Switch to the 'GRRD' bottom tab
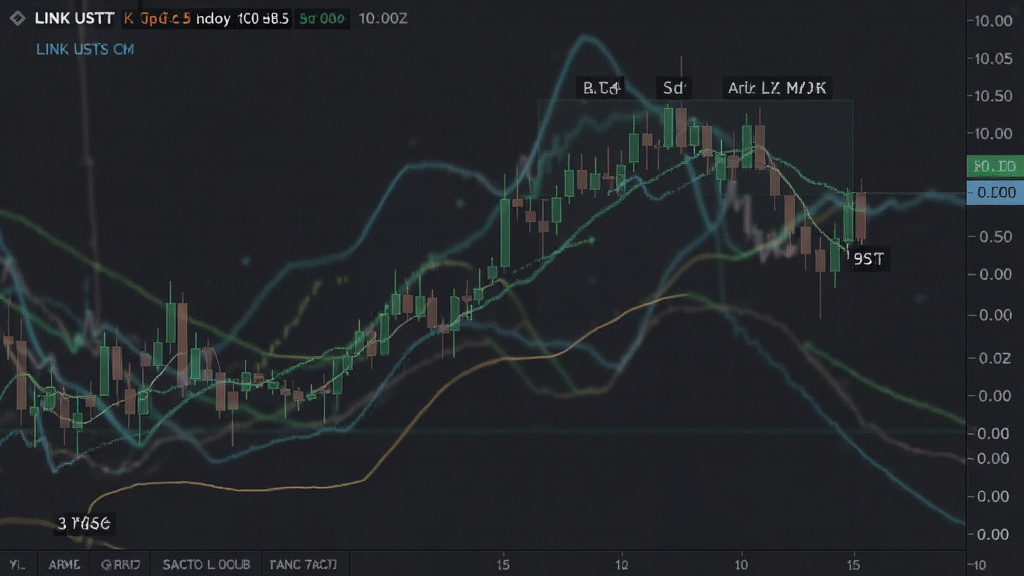Viewport: 1024px width, 576px height. (x=121, y=564)
